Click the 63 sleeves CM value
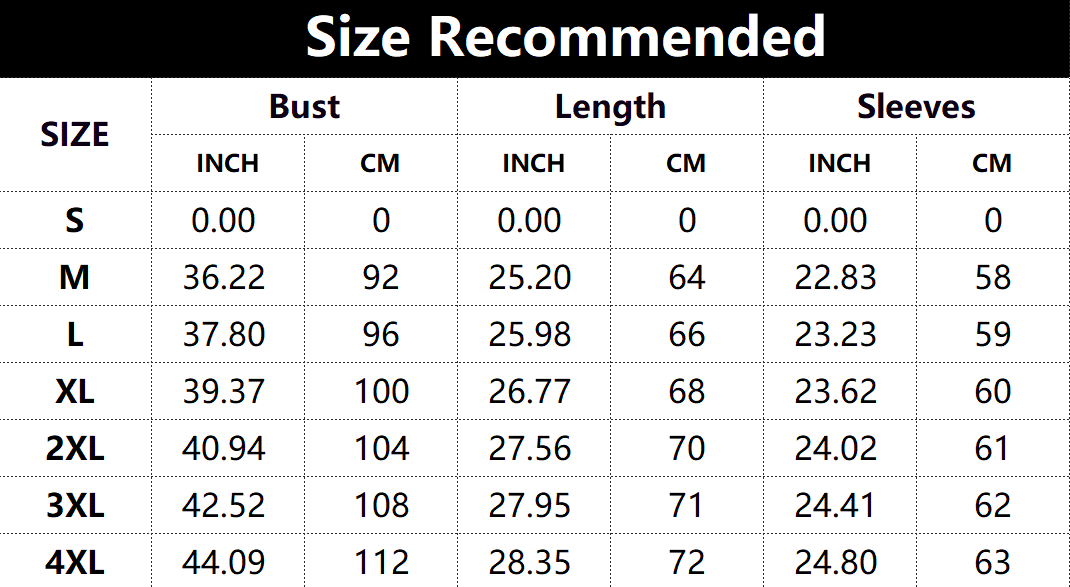This screenshot has width=1070, height=587. tap(993, 563)
